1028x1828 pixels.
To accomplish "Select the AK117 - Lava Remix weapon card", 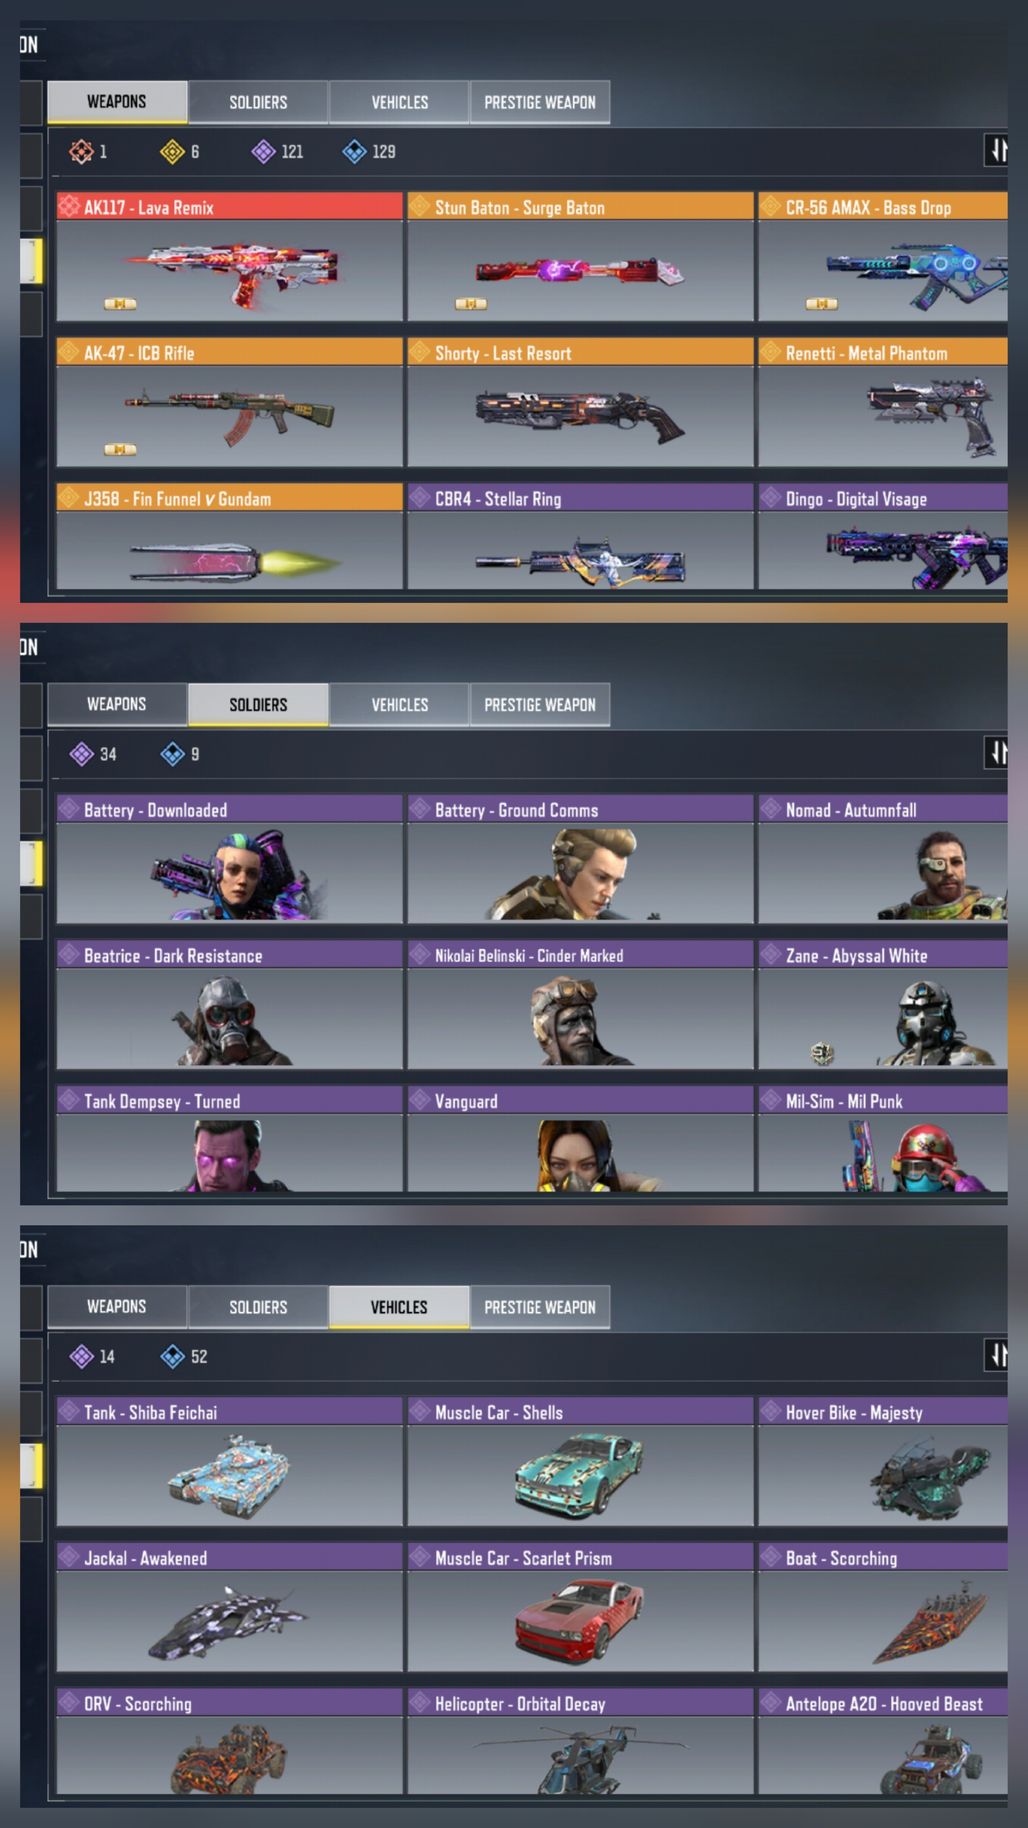I will (230, 257).
